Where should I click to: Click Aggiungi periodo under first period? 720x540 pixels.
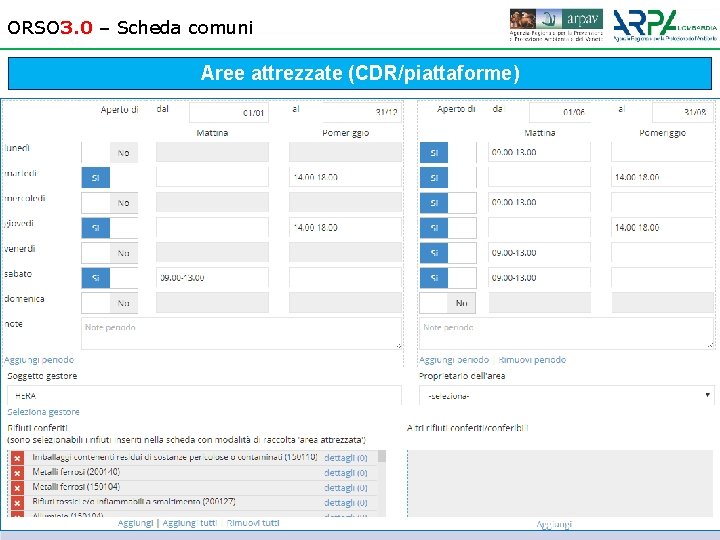[39, 360]
